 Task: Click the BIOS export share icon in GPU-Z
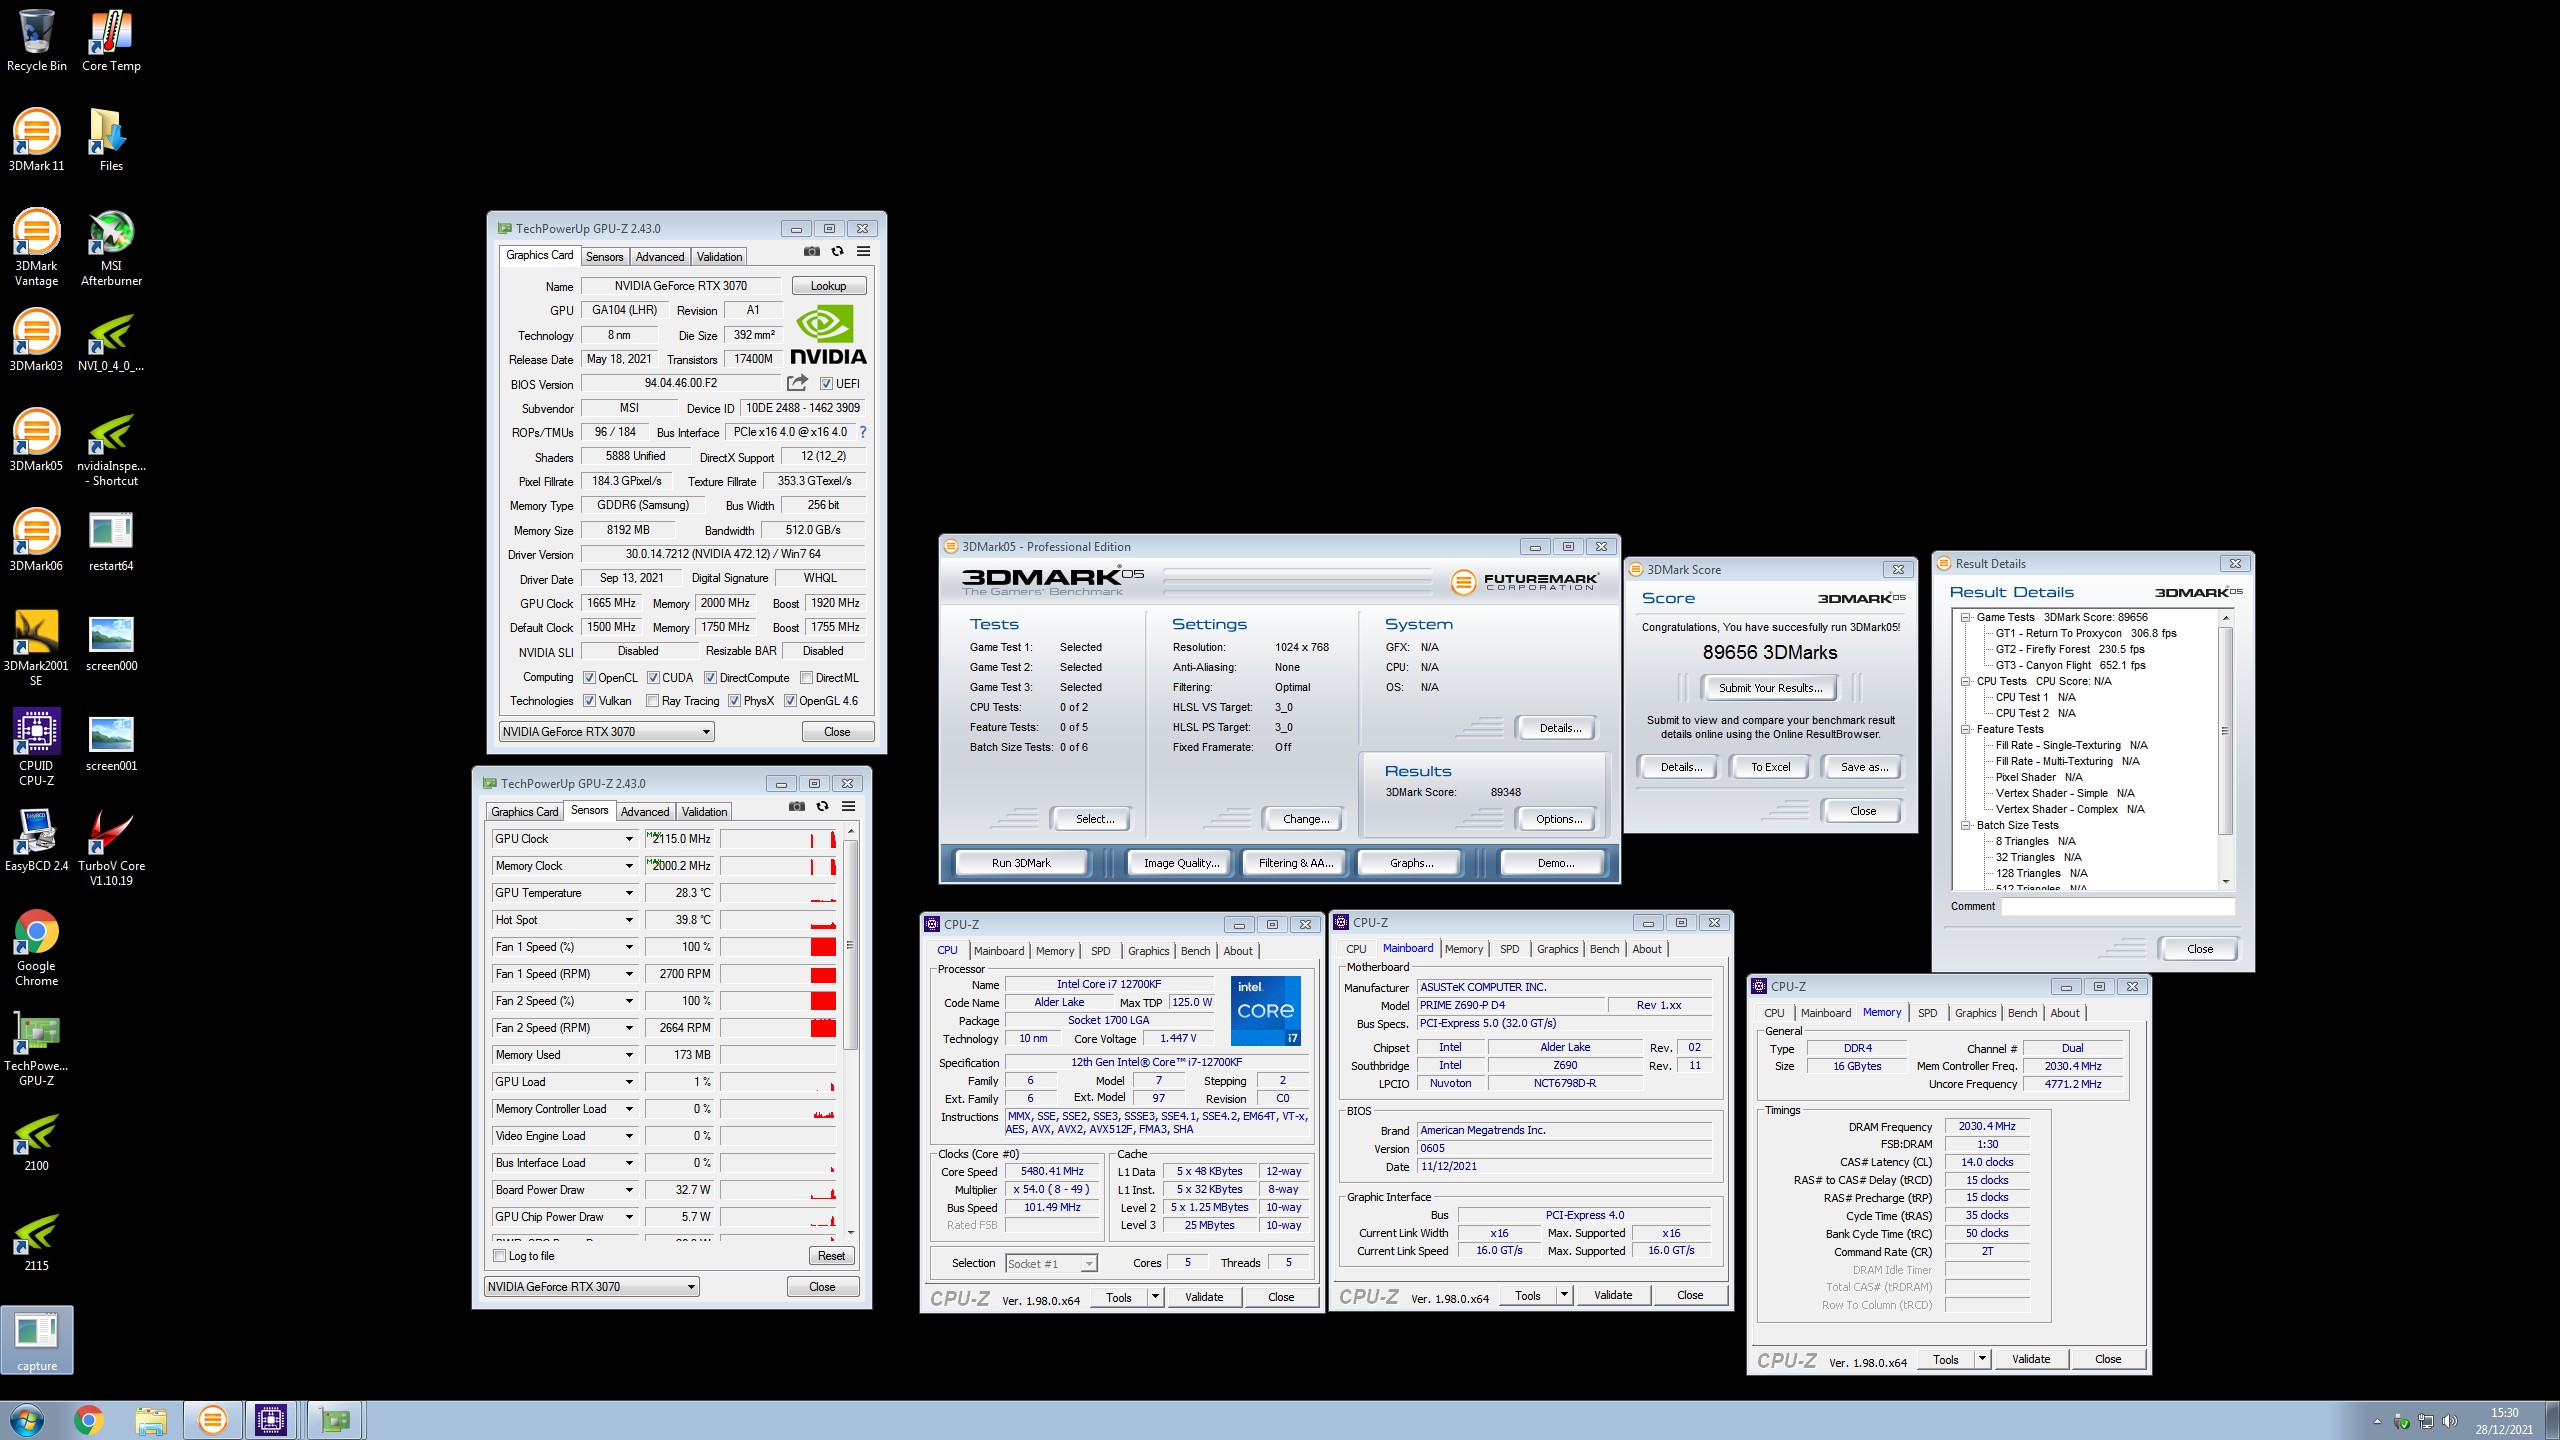797,383
